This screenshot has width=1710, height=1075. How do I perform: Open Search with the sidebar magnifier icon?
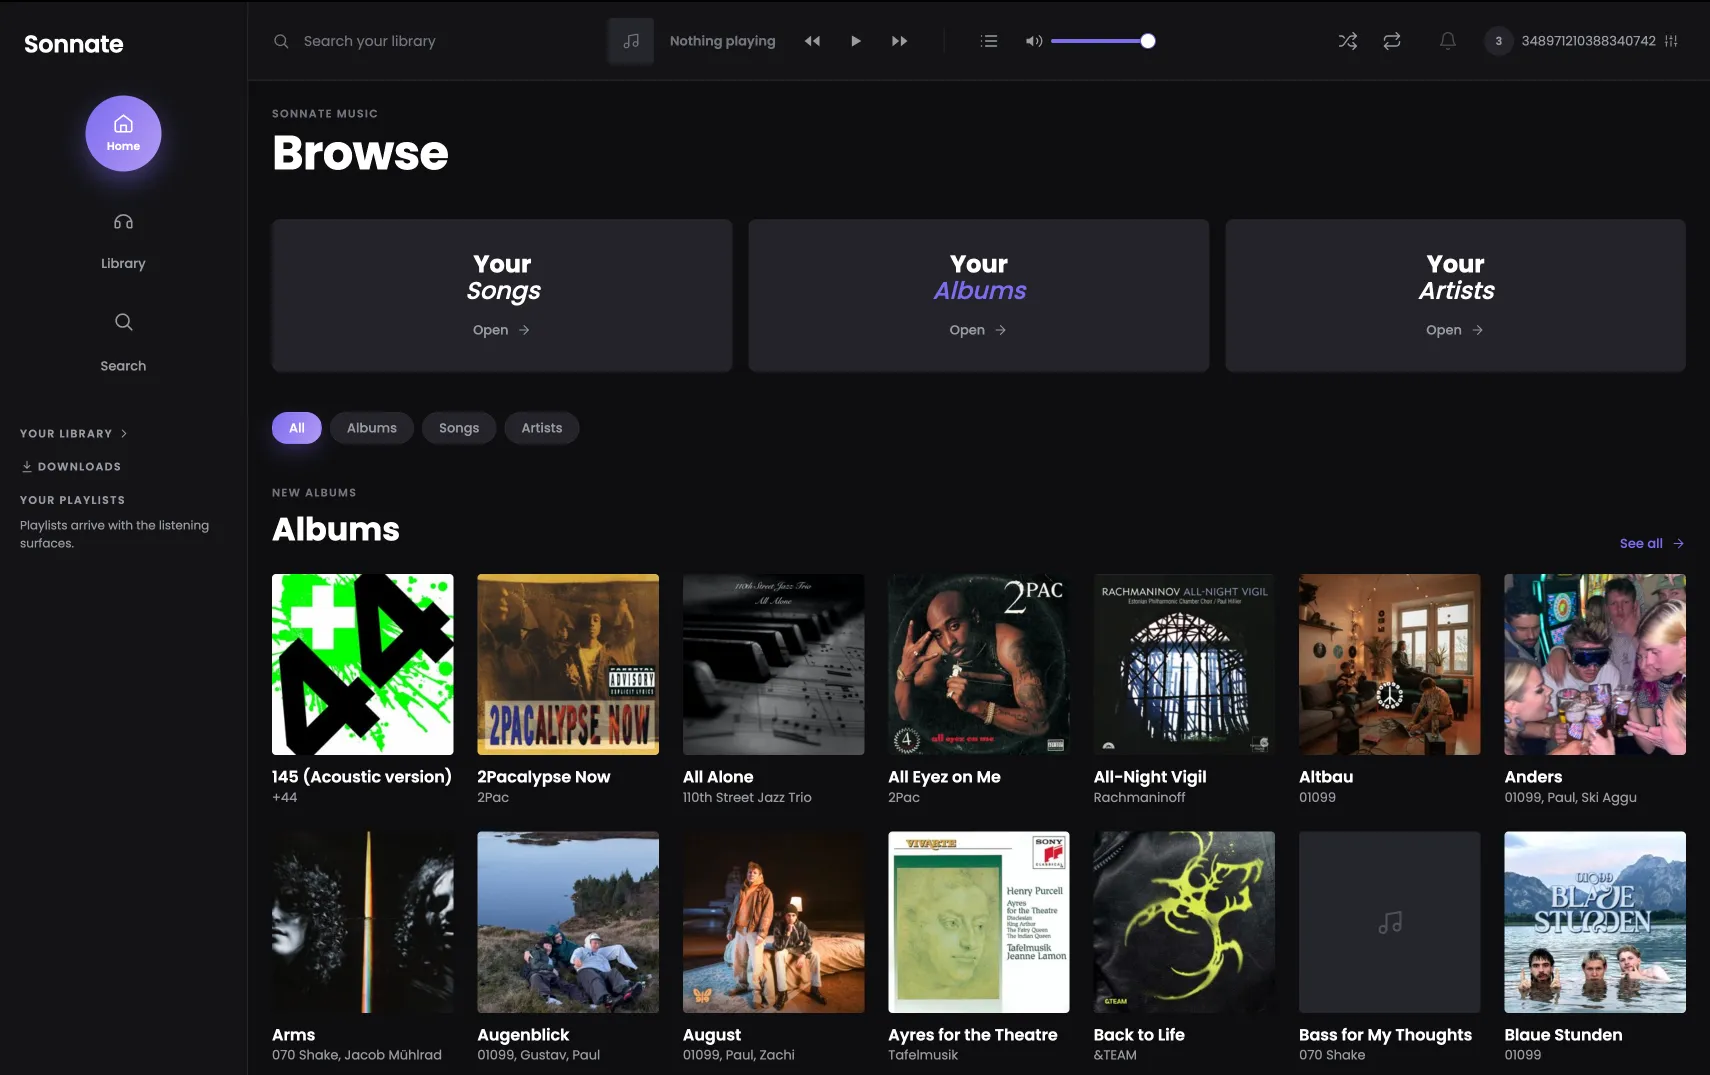point(123,342)
